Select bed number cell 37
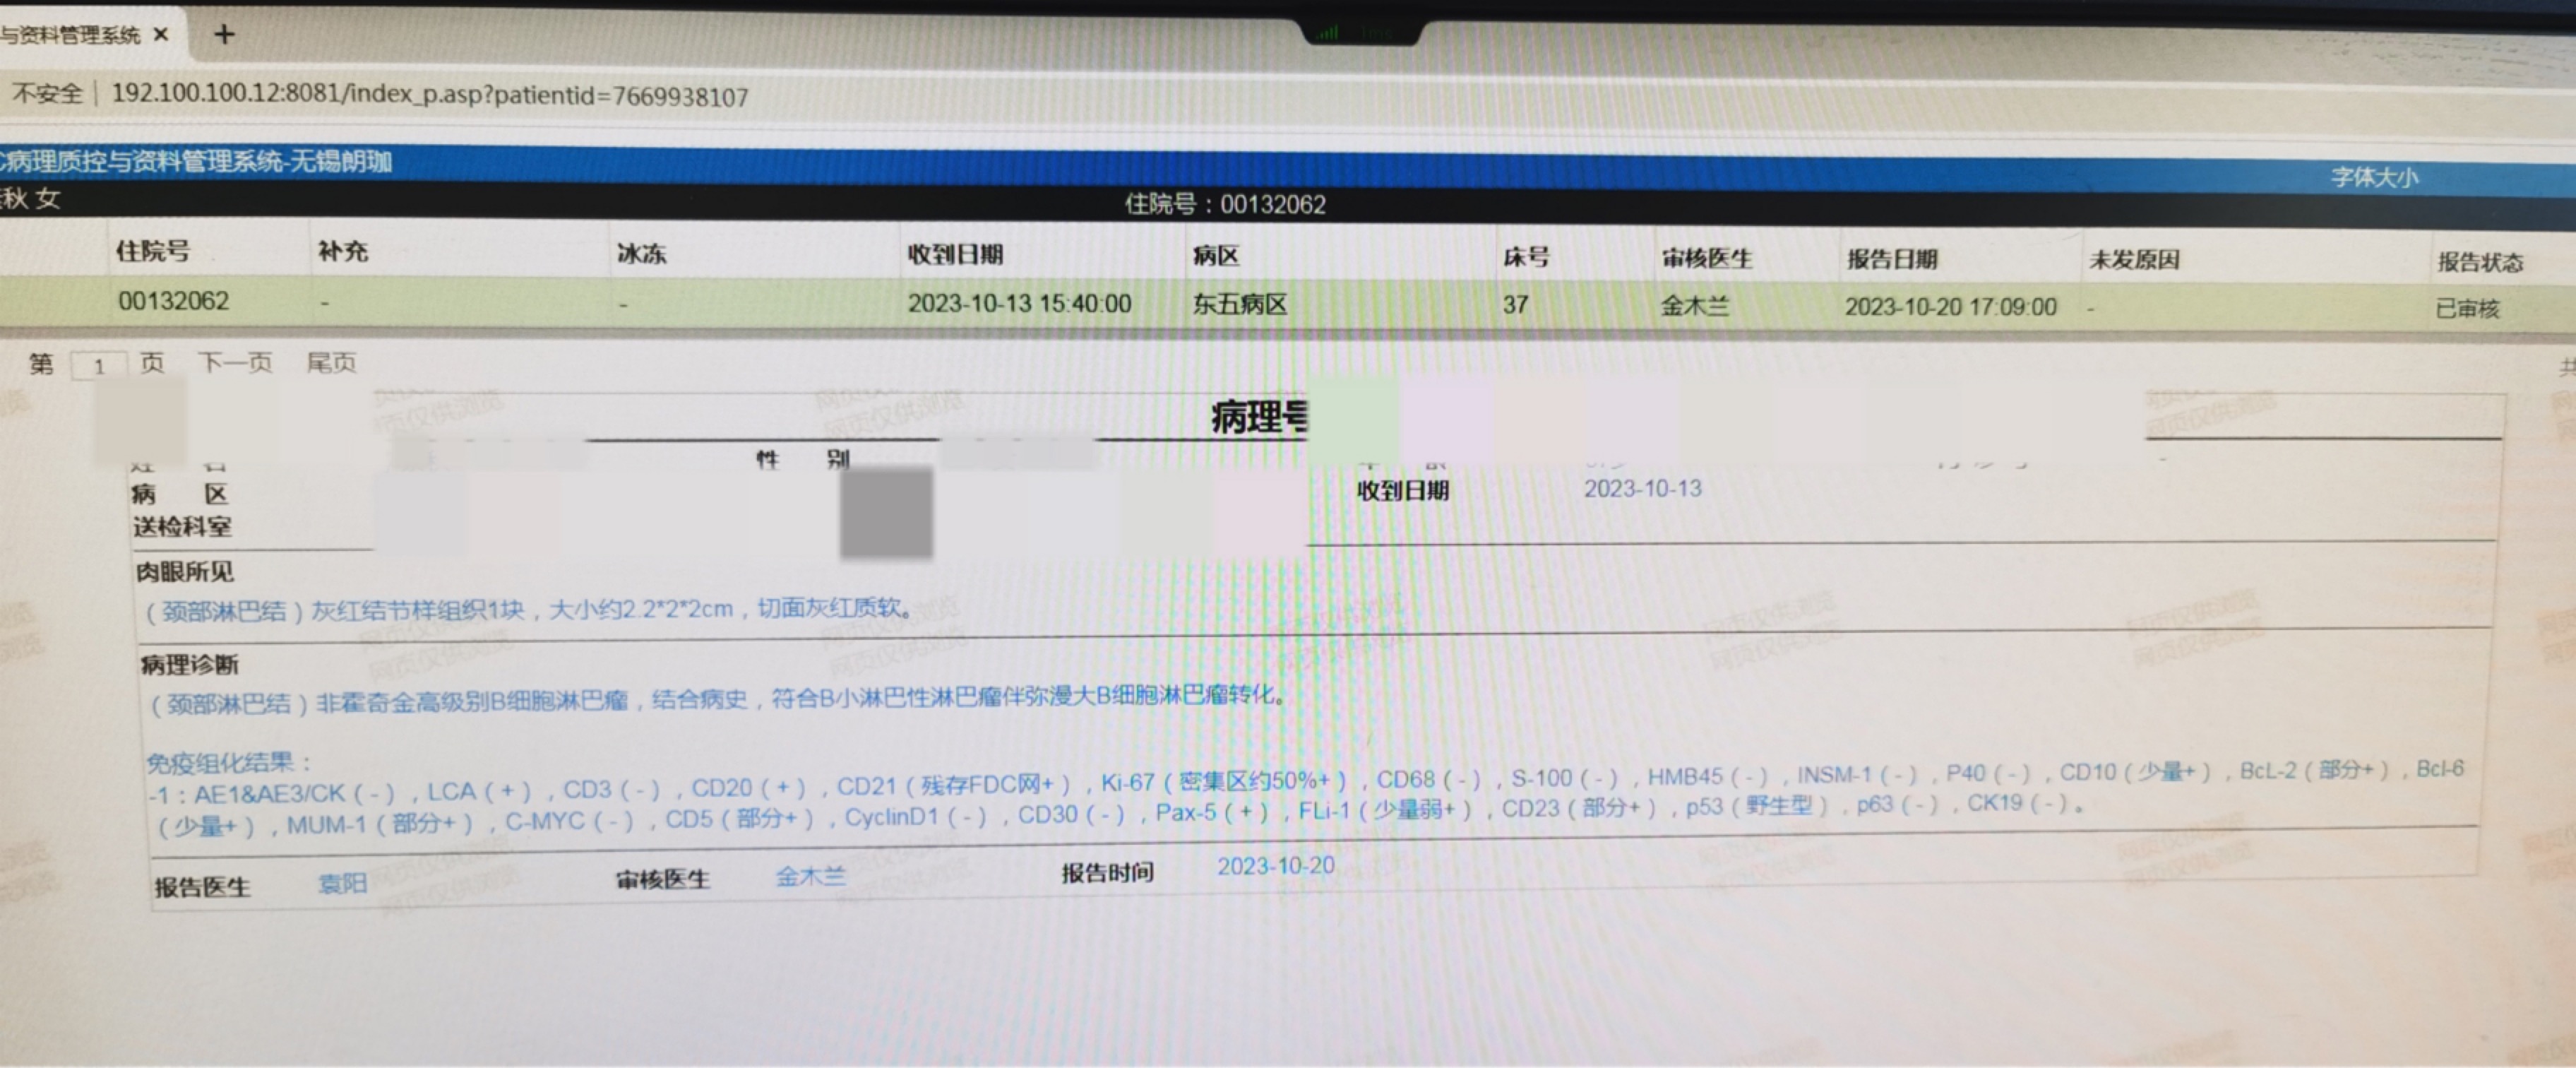Image resolution: width=2576 pixels, height=1068 pixels. pos(1515,304)
